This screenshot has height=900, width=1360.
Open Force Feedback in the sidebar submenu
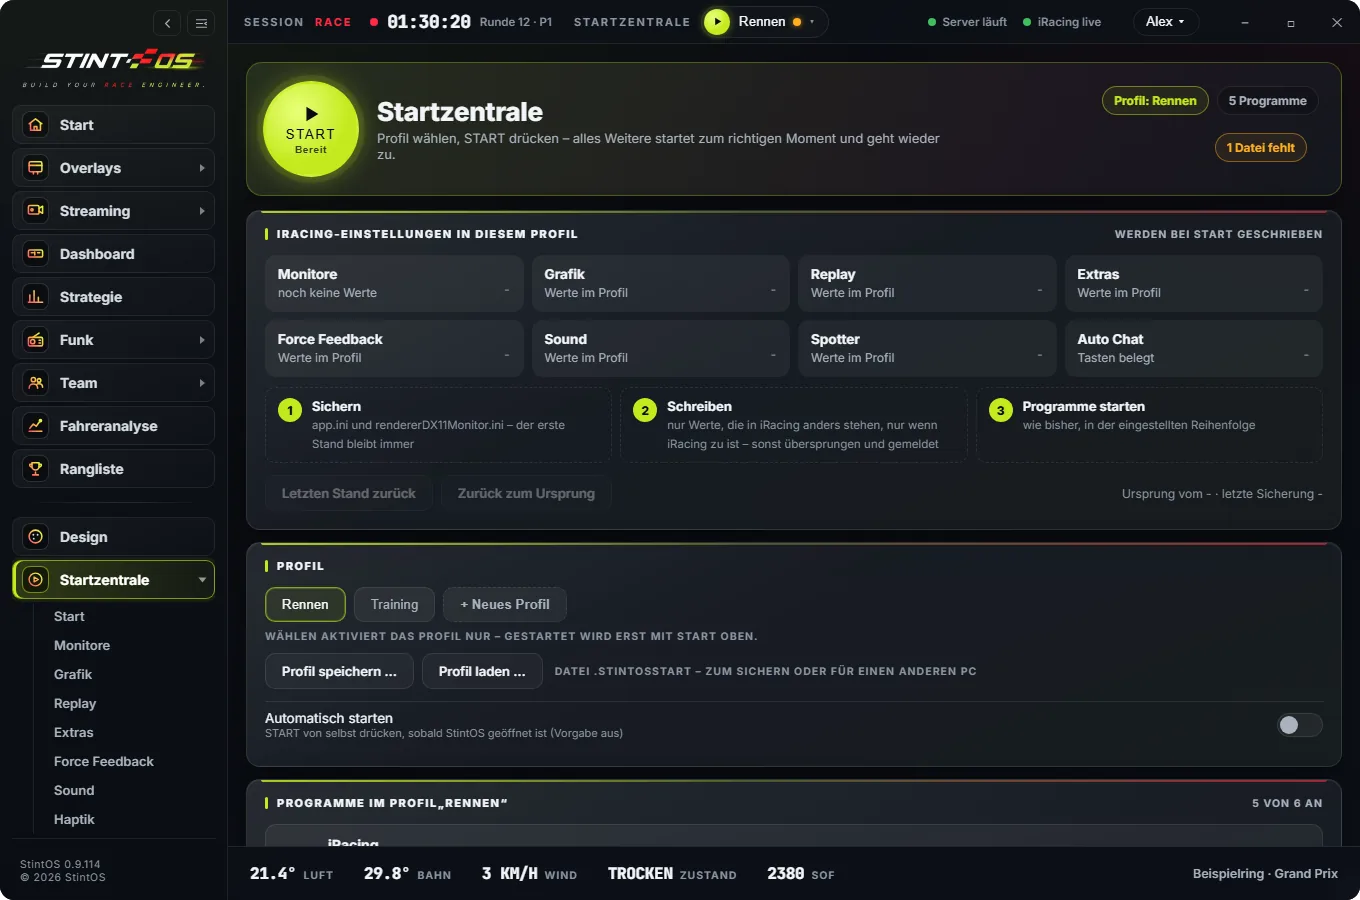point(104,762)
